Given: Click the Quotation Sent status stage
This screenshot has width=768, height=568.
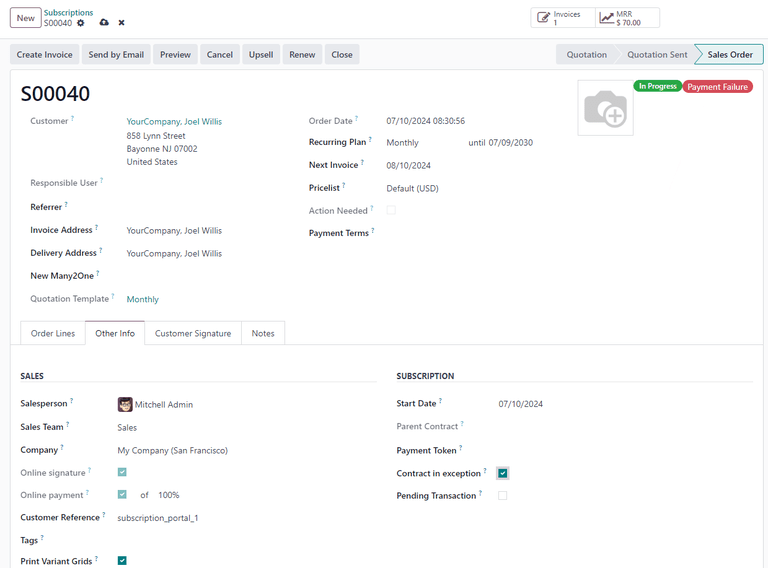Looking at the screenshot, I should 657,55.
